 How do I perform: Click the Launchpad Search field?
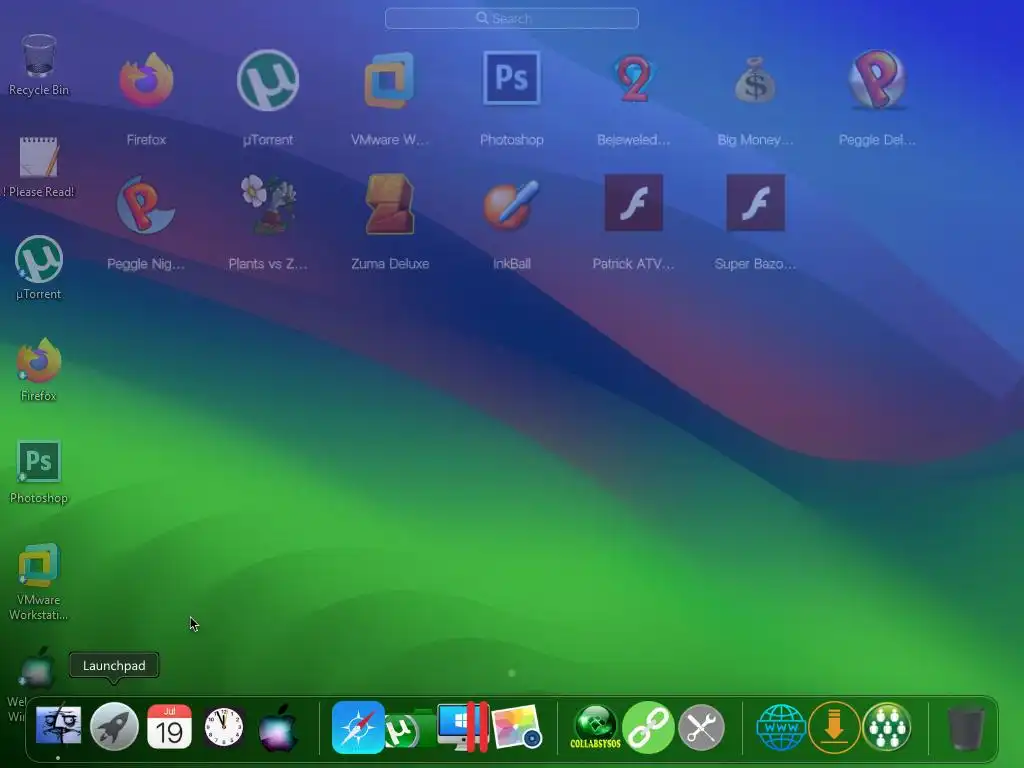coord(511,18)
